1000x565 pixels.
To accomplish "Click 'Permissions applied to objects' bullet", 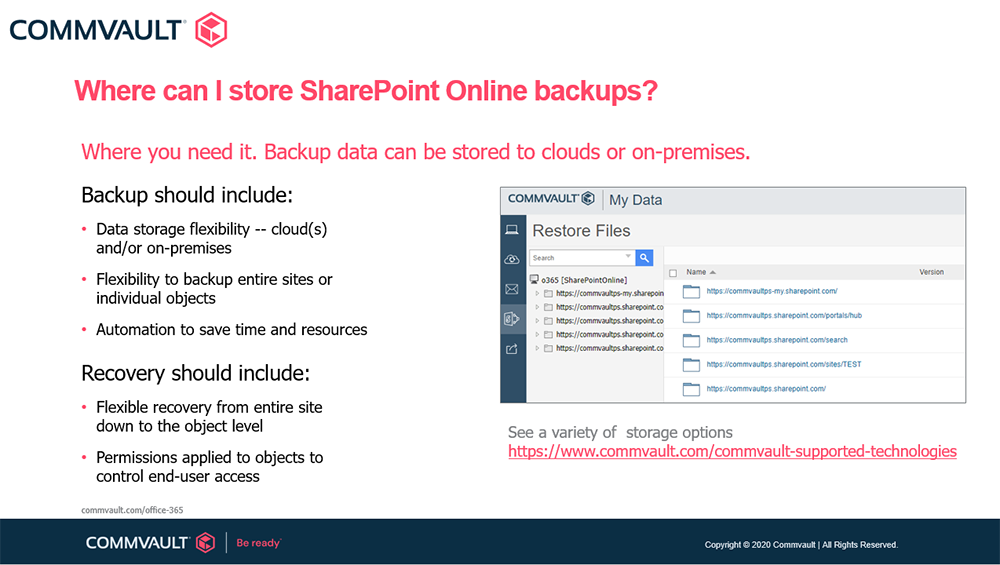I will (210, 467).
